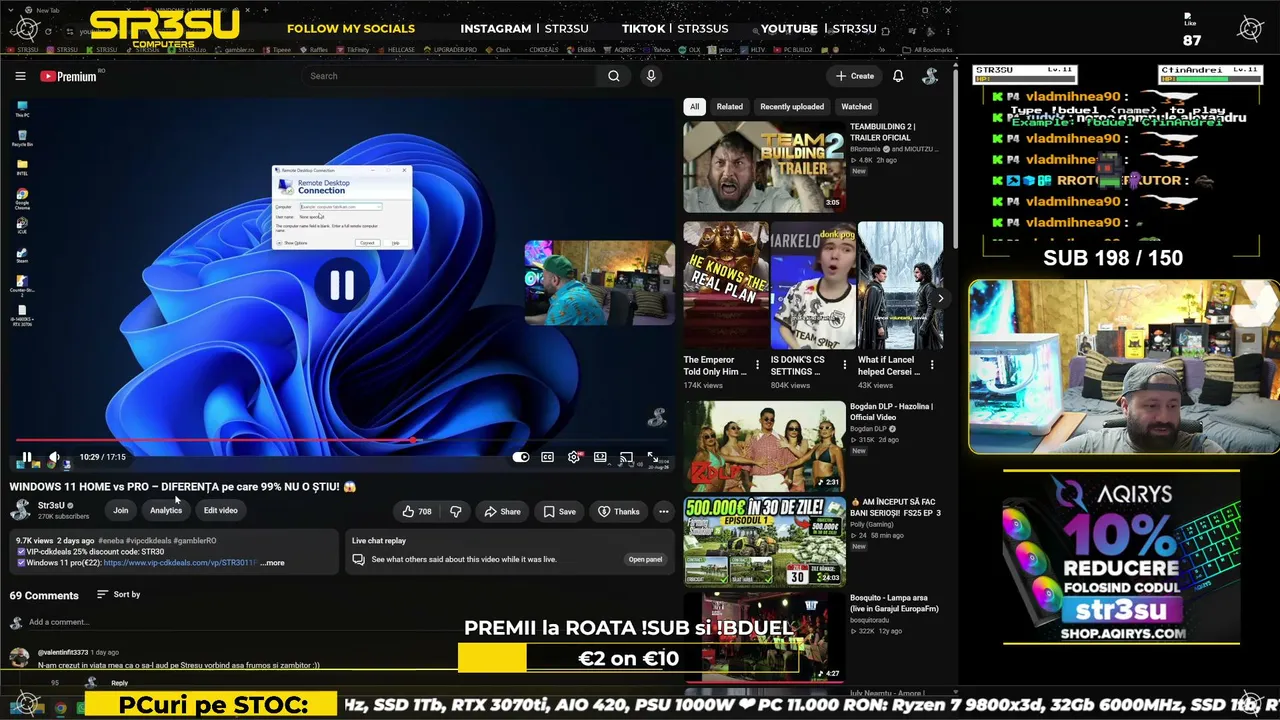Open options for IS DONK'S CS SETTINGS short
This screenshot has width=1280, height=720.
point(844,365)
